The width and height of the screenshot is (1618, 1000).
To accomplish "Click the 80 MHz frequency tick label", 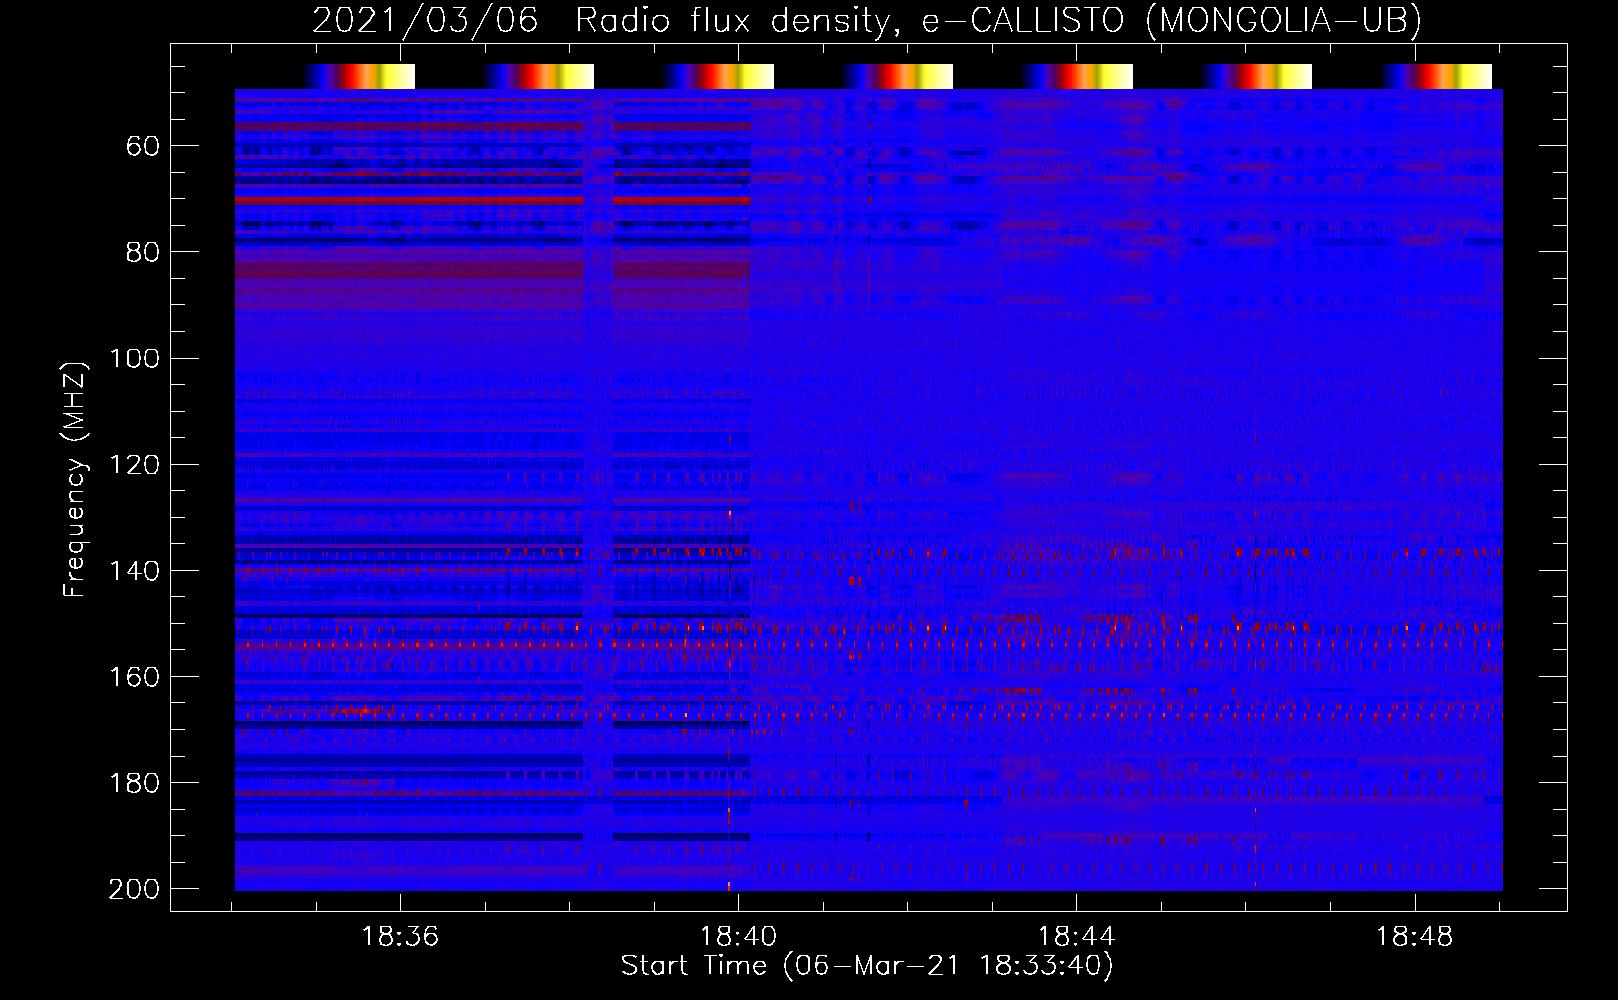I will tap(143, 253).
